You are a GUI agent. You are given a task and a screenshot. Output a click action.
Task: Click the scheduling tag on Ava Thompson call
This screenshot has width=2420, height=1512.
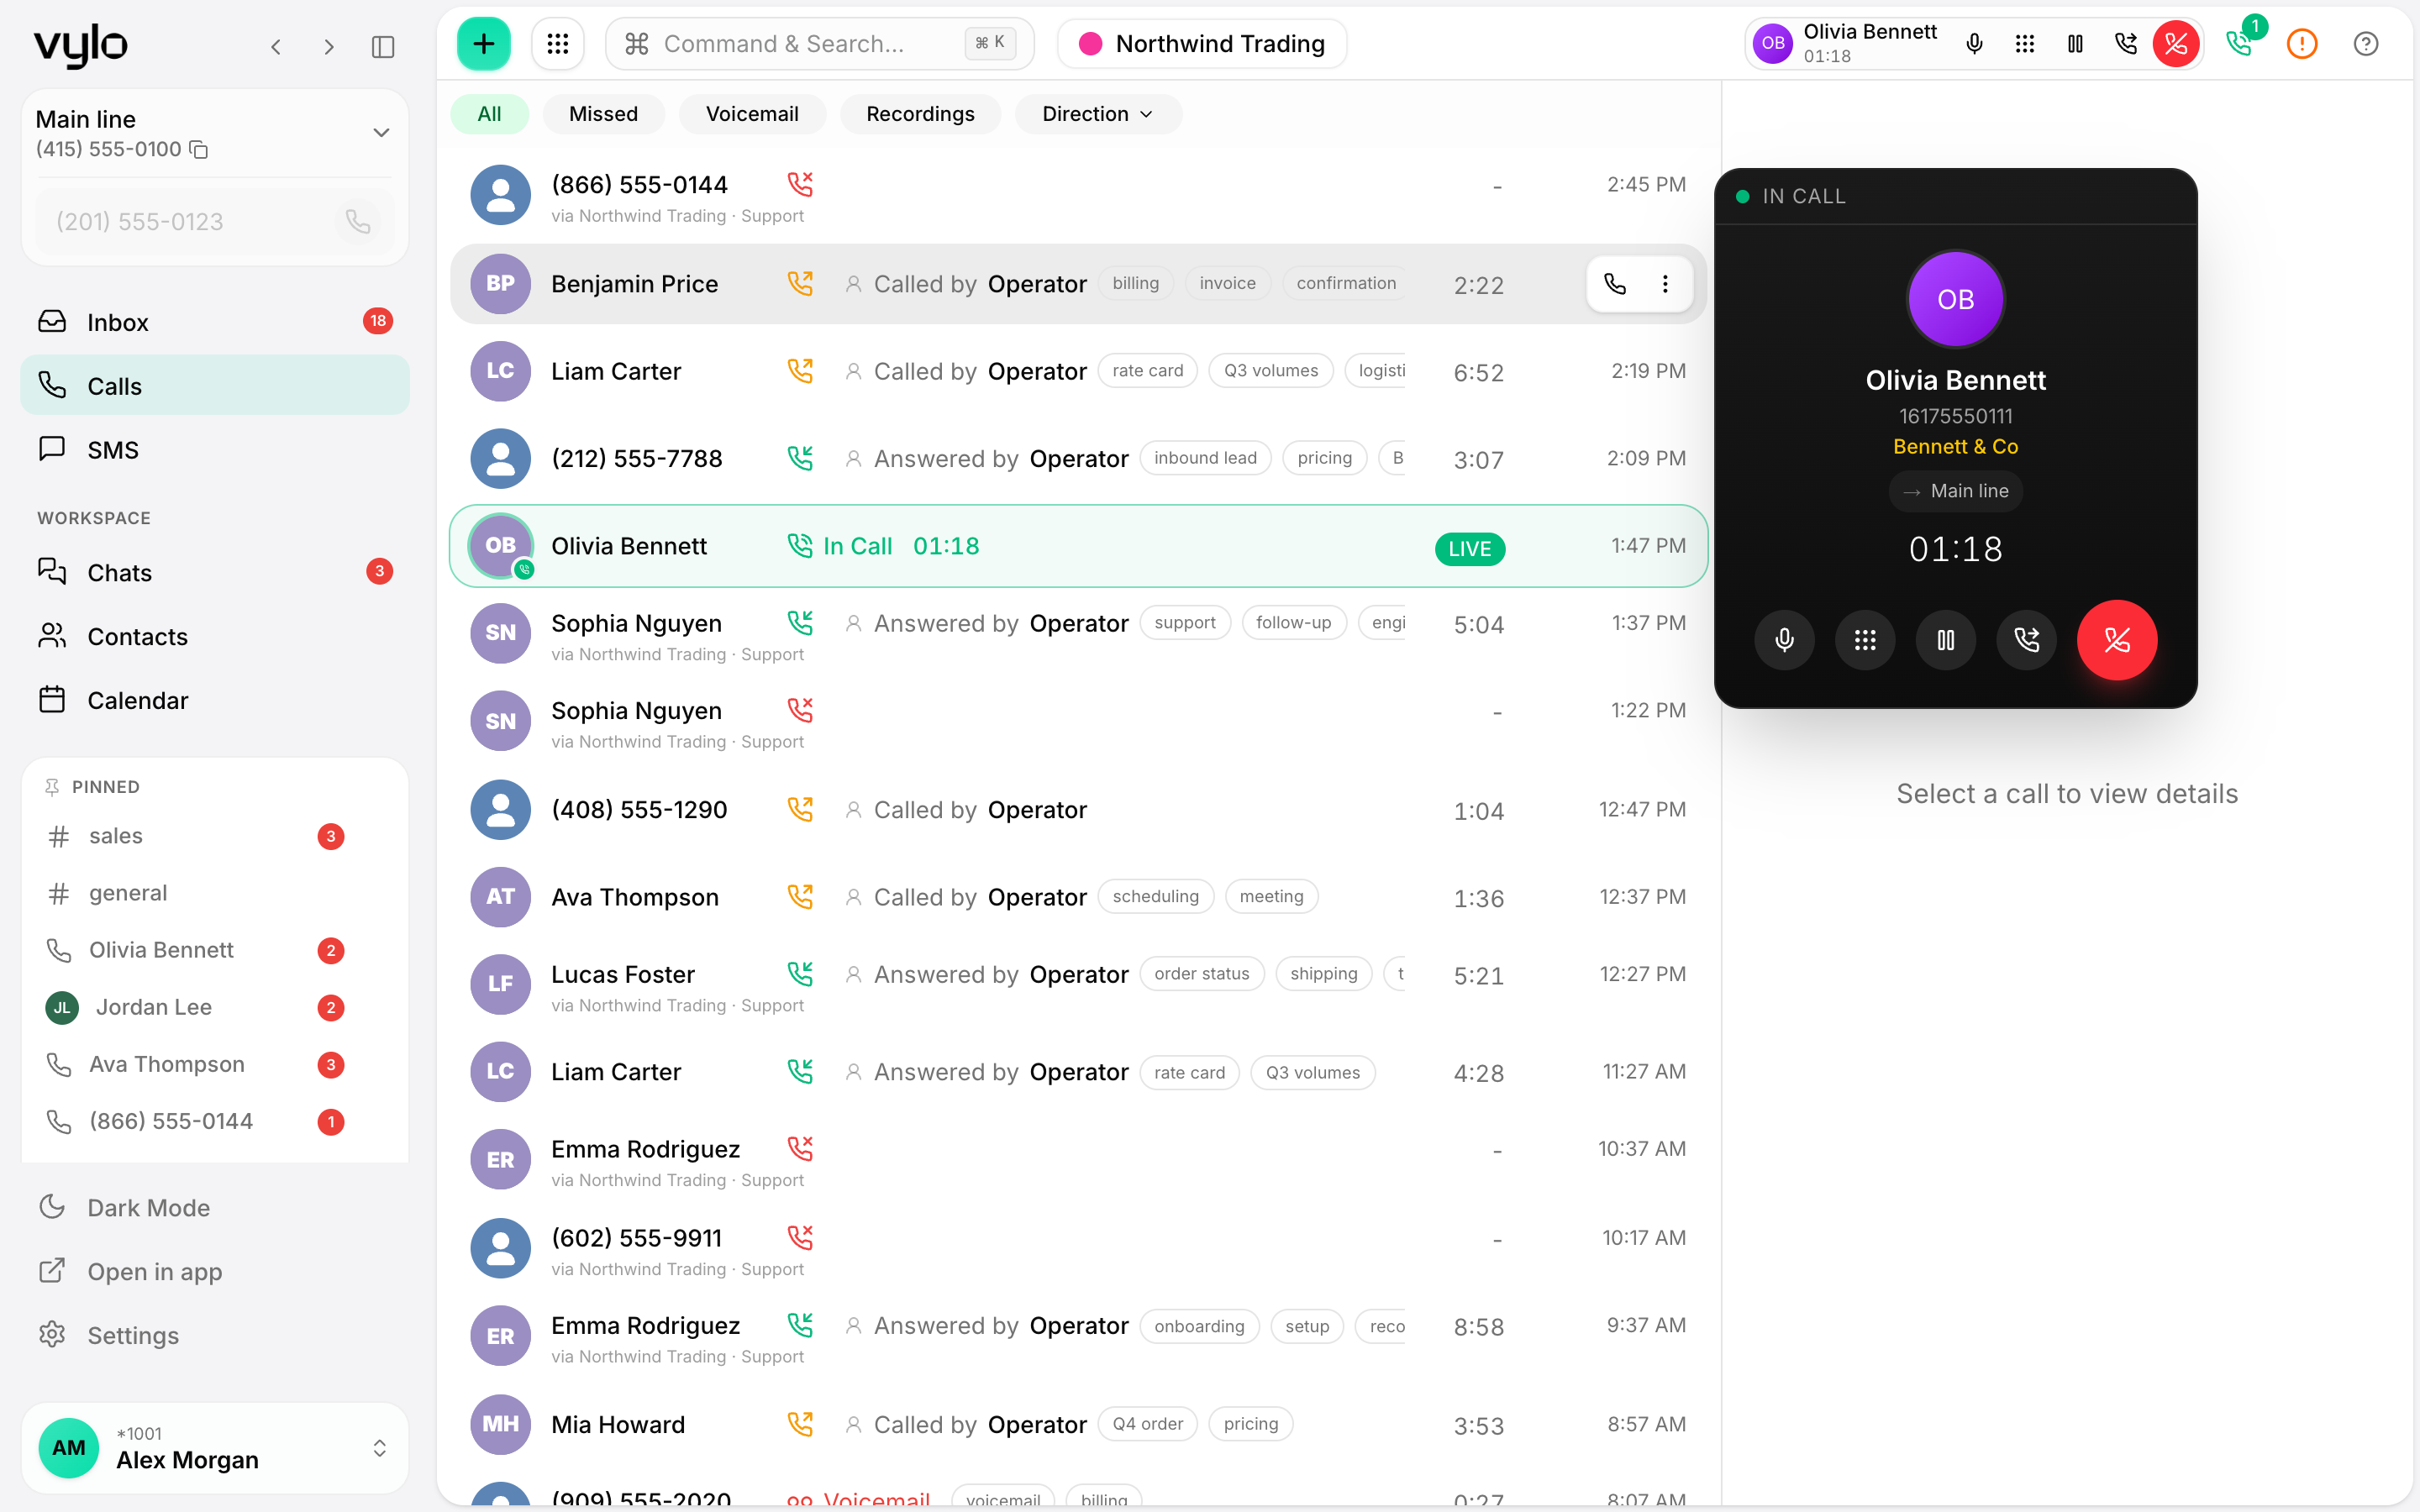pyautogui.click(x=1155, y=896)
